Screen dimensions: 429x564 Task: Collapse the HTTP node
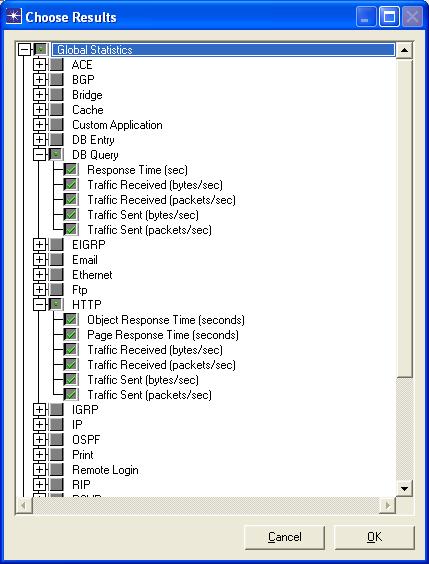[40, 305]
